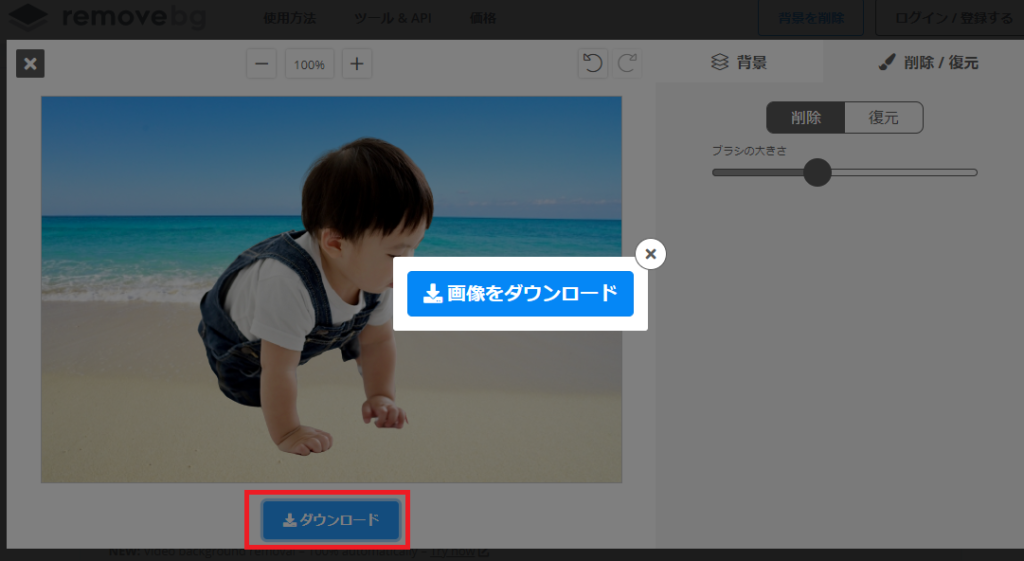
Task: Click the zoom in plus button
Action: (357, 64)
